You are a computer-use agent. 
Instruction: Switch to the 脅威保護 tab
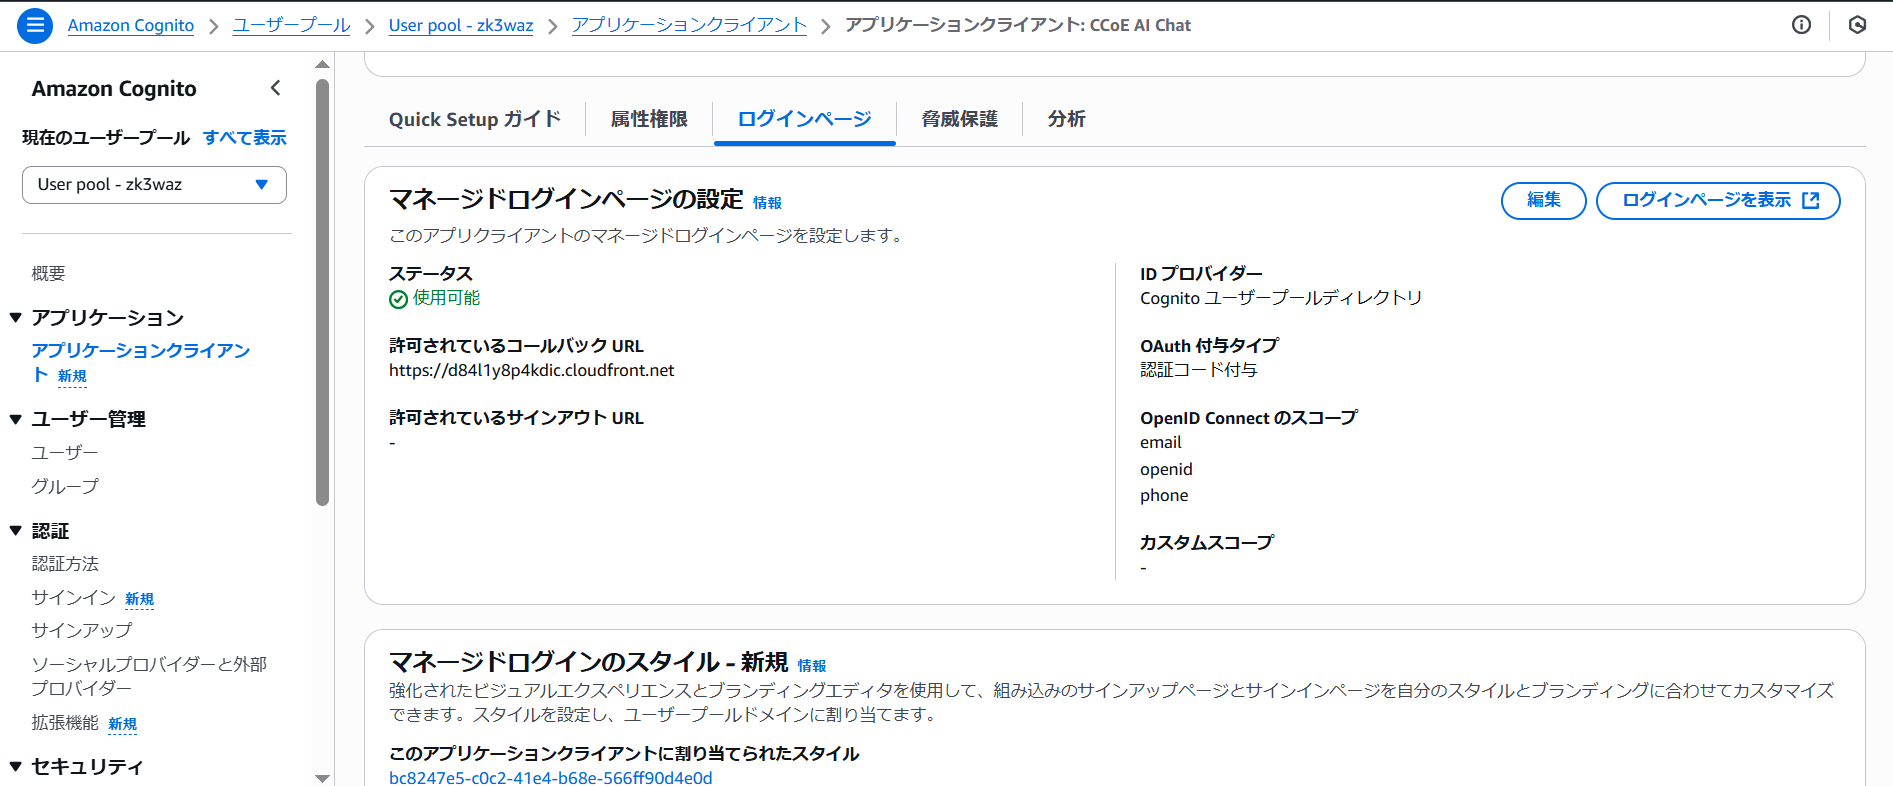point(960,119)
